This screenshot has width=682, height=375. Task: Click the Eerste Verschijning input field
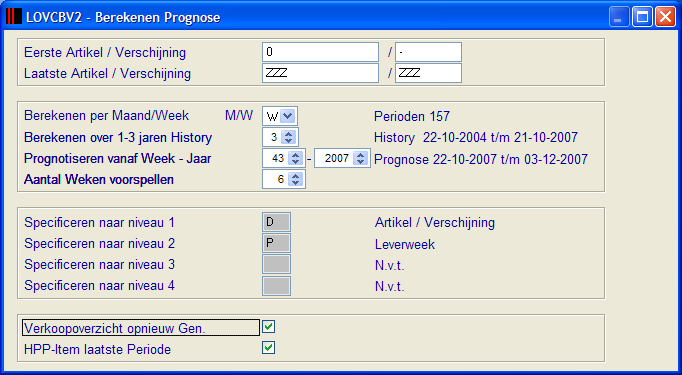click(x=428, y=52)
